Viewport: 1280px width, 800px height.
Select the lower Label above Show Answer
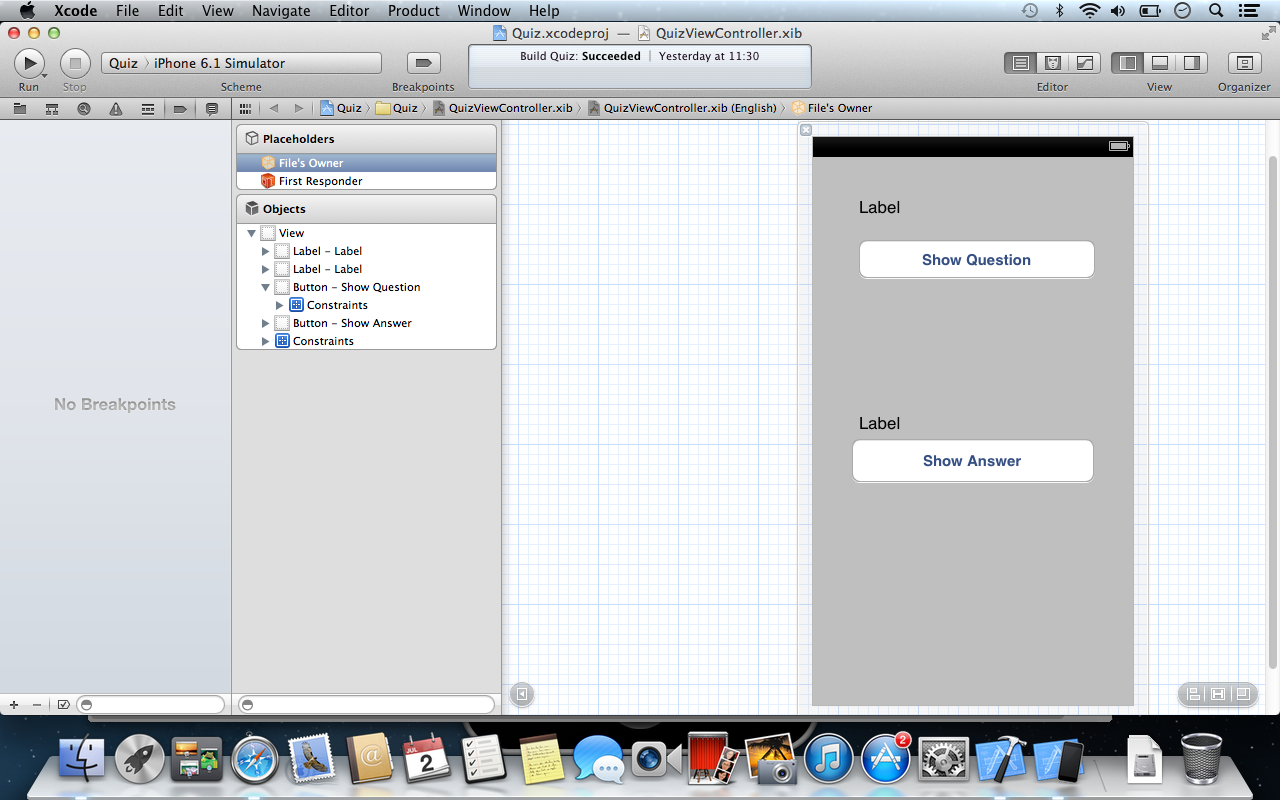pos(879,424)
